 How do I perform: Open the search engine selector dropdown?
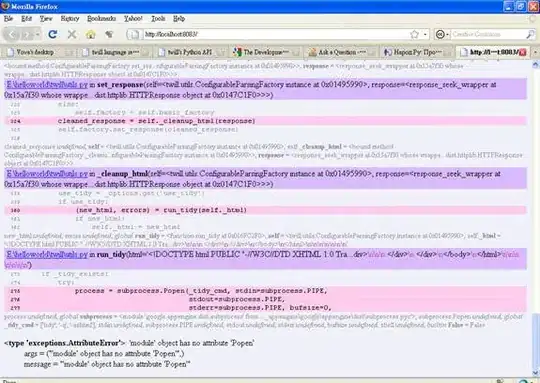[442, 34]
